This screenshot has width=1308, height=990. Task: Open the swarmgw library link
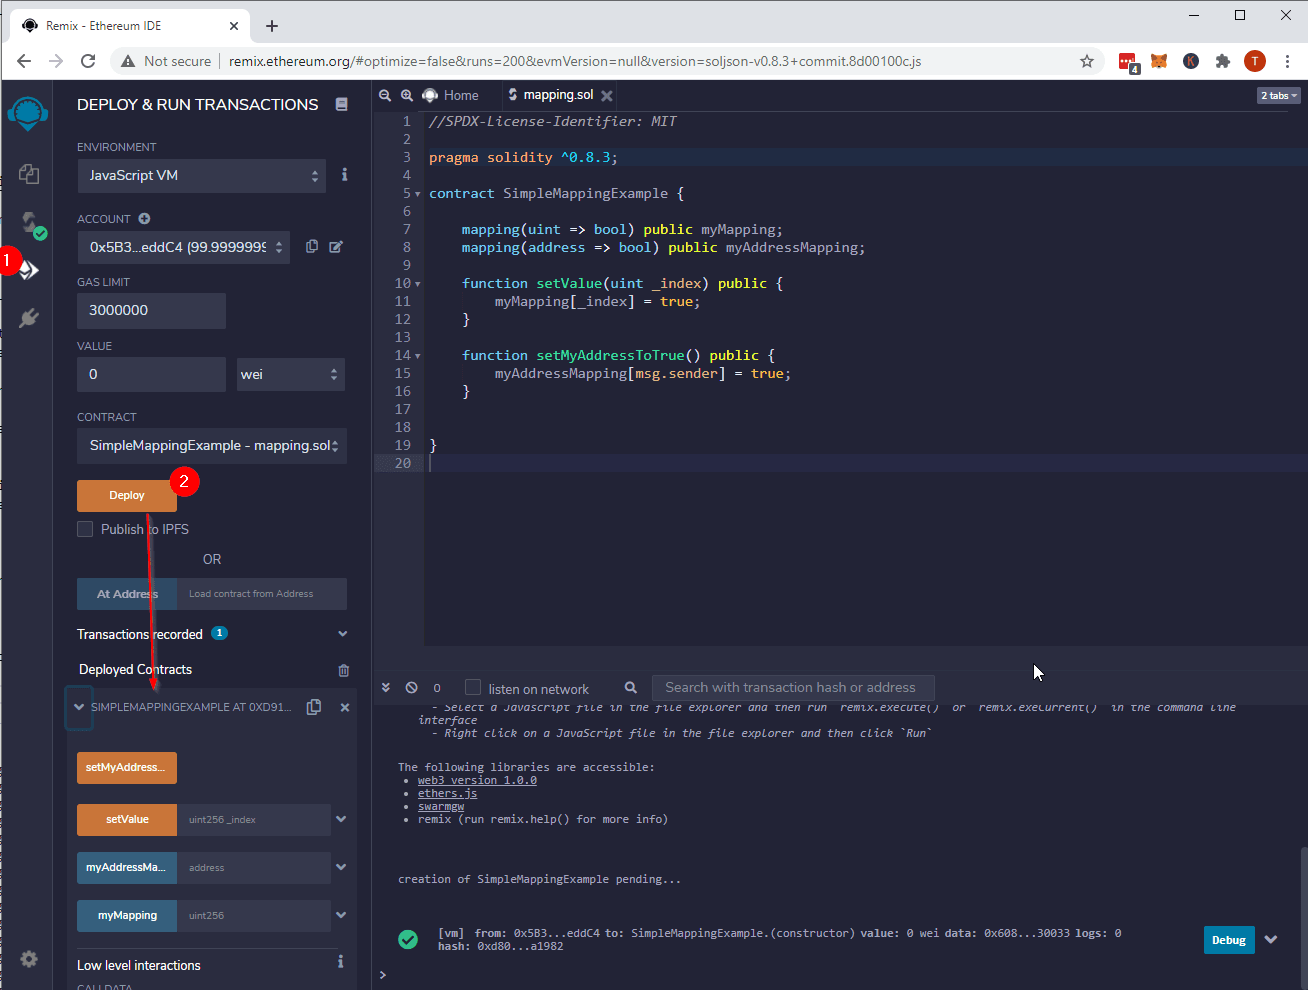(x=441, y=806)
